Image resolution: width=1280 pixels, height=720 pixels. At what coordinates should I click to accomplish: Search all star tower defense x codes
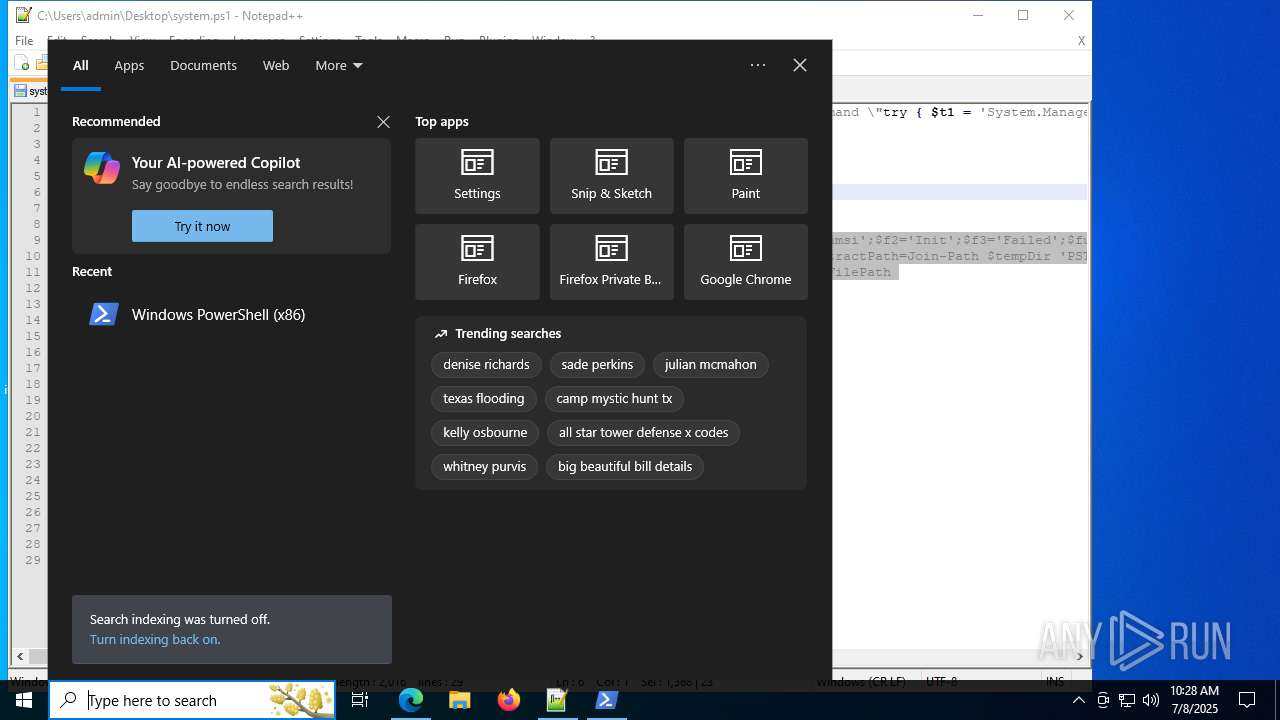644,433
